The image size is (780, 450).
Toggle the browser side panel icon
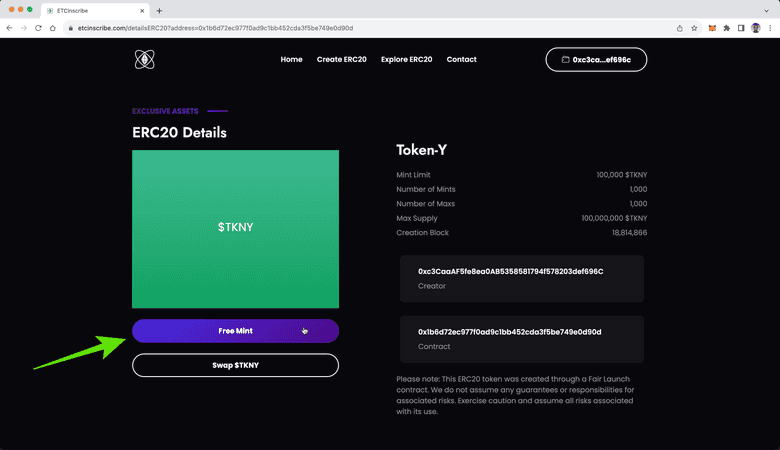[741, 28]
